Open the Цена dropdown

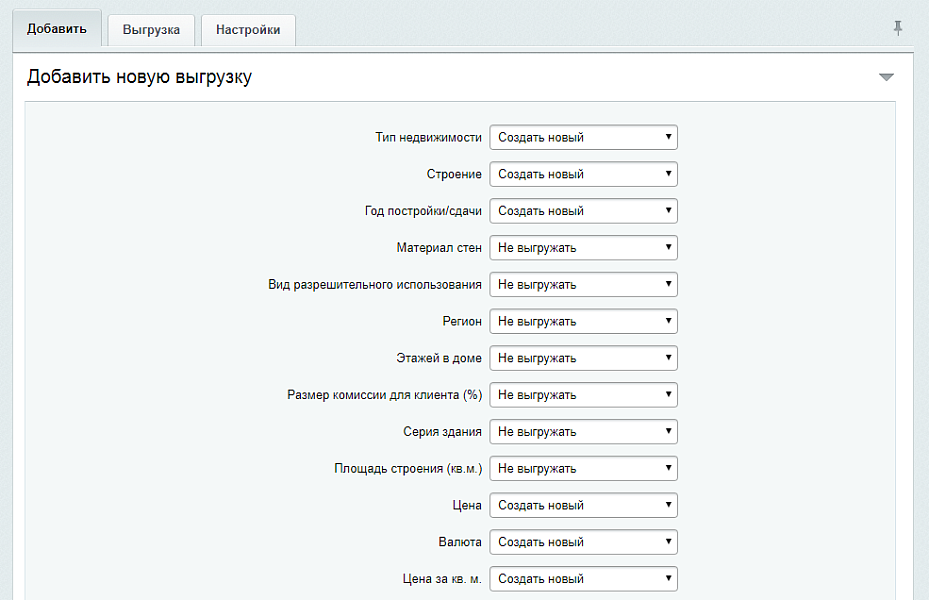pyautogui.click(x=583, y=505)
